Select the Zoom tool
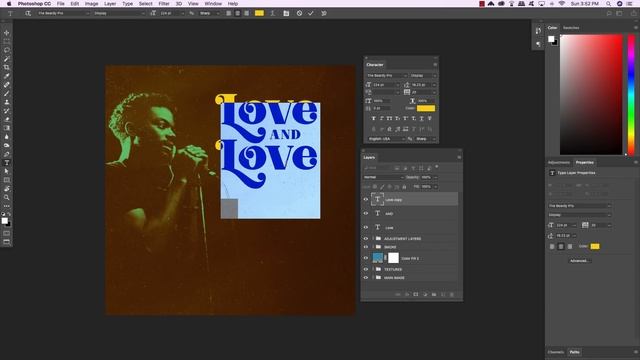 click(x=7, y=198)
